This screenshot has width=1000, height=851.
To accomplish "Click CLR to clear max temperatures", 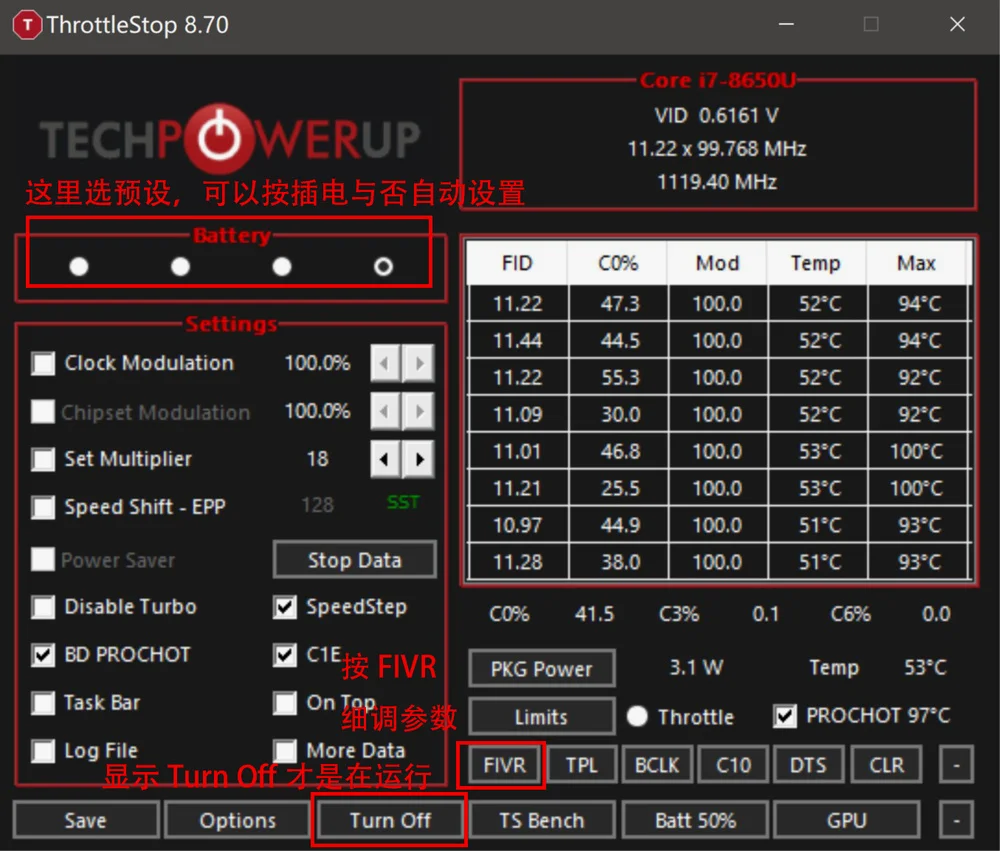I will [x=886, y=764].
